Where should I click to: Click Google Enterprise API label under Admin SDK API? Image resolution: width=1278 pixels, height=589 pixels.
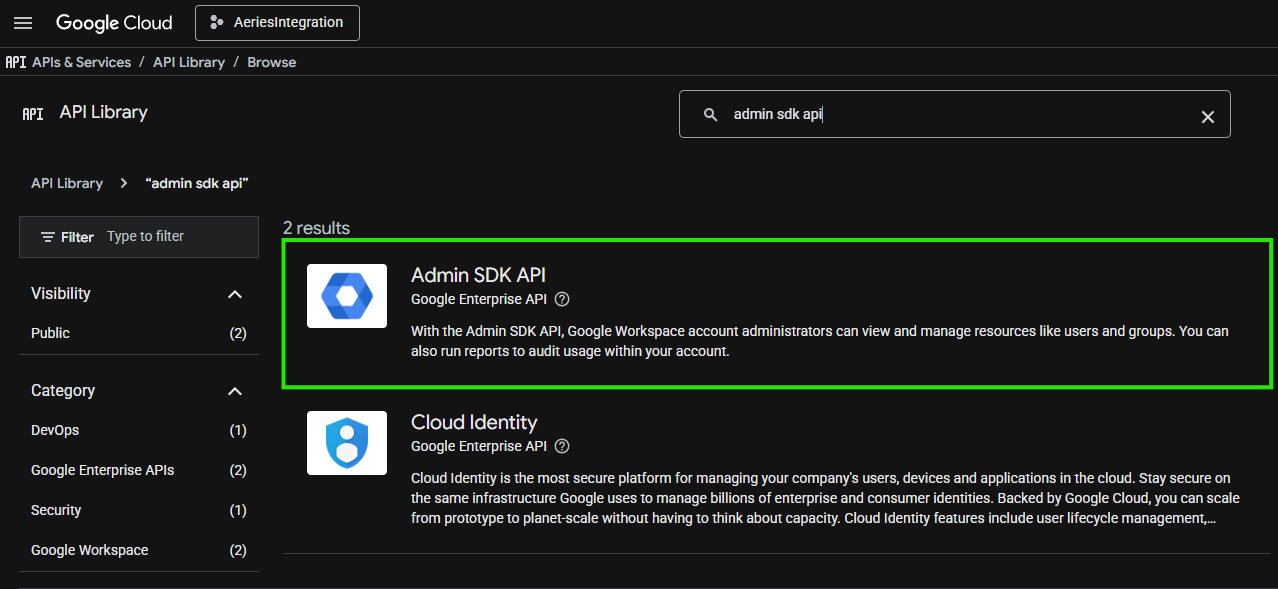479,299
